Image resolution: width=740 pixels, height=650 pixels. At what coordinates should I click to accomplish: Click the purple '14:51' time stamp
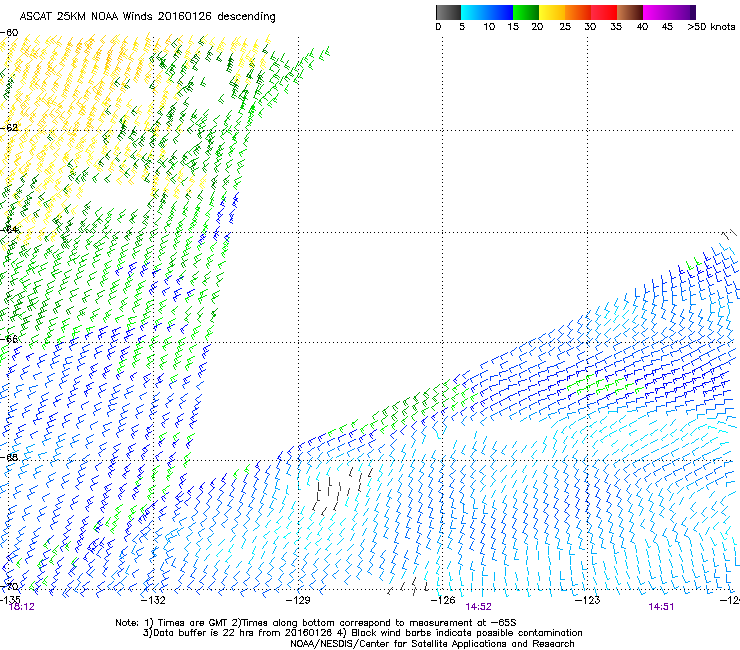(661, 607)
